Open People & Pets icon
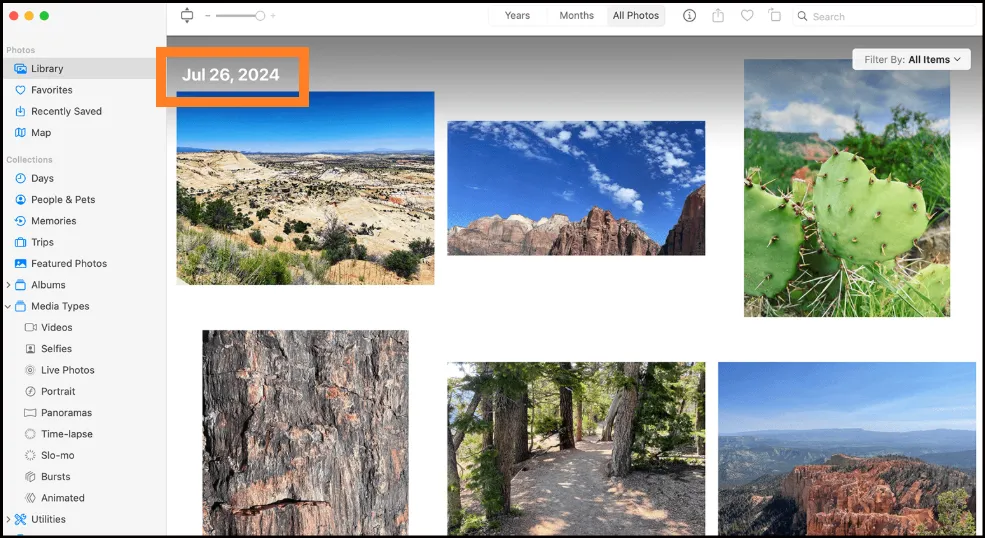 point(20,200)
